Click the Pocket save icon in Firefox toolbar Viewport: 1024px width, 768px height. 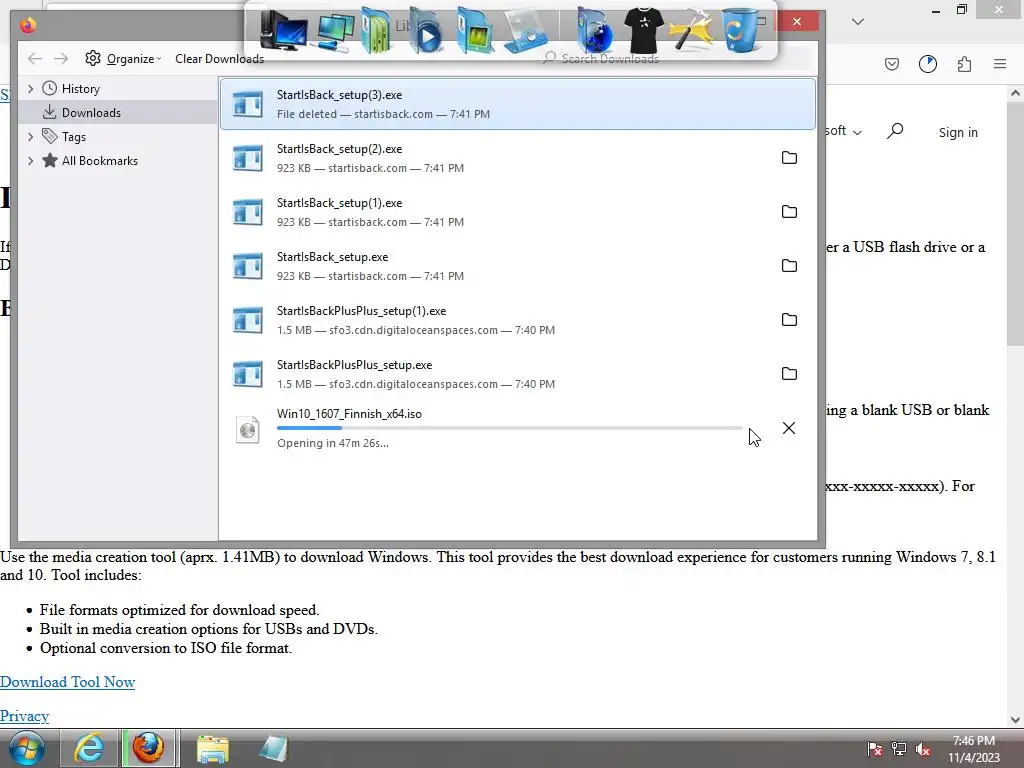point(891,63)
